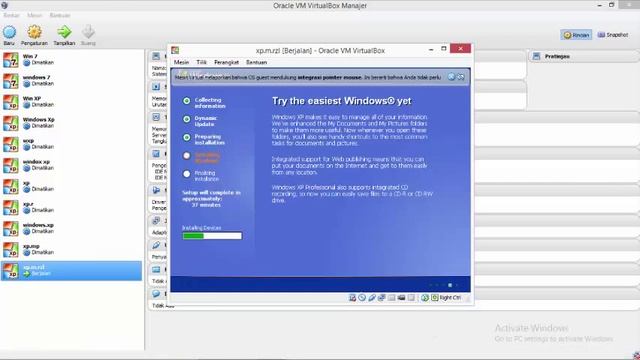Click the Pratinjau preview panel icon

536,56
